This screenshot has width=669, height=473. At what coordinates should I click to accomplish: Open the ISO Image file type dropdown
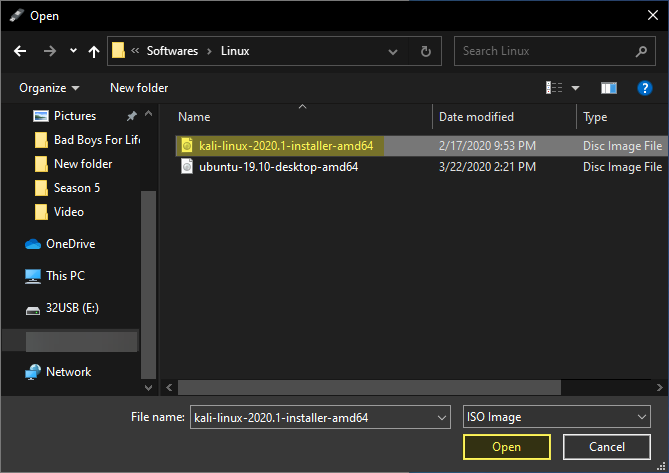coord(557,417)
